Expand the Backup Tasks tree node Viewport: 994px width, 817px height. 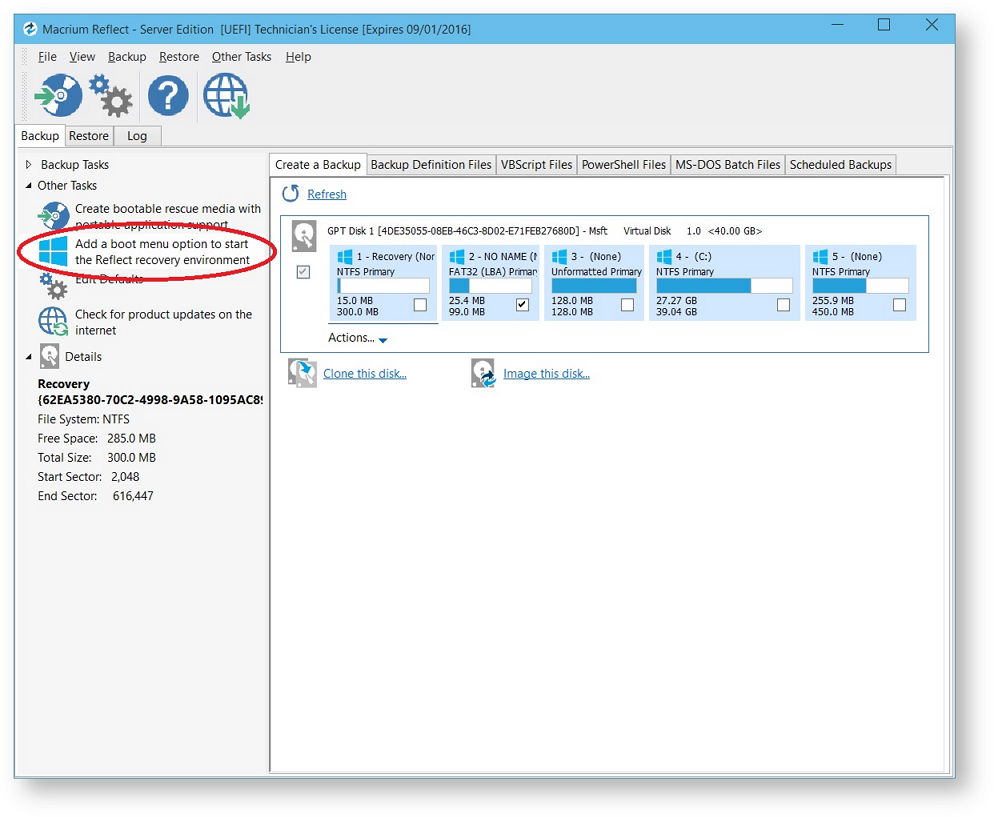29,164
